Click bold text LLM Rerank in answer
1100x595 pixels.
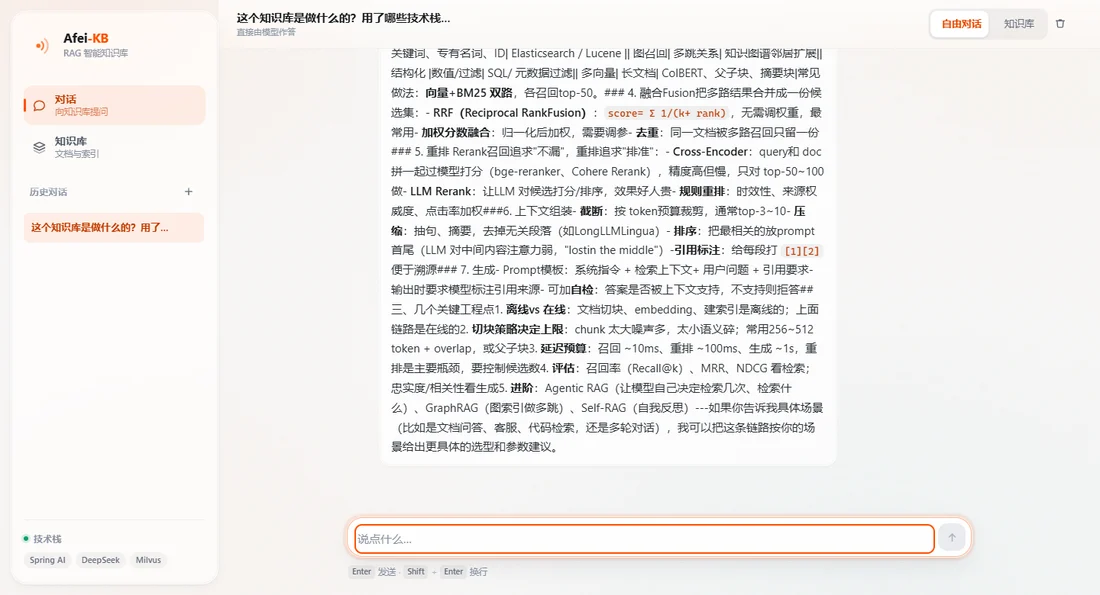[x=441, y=191]
